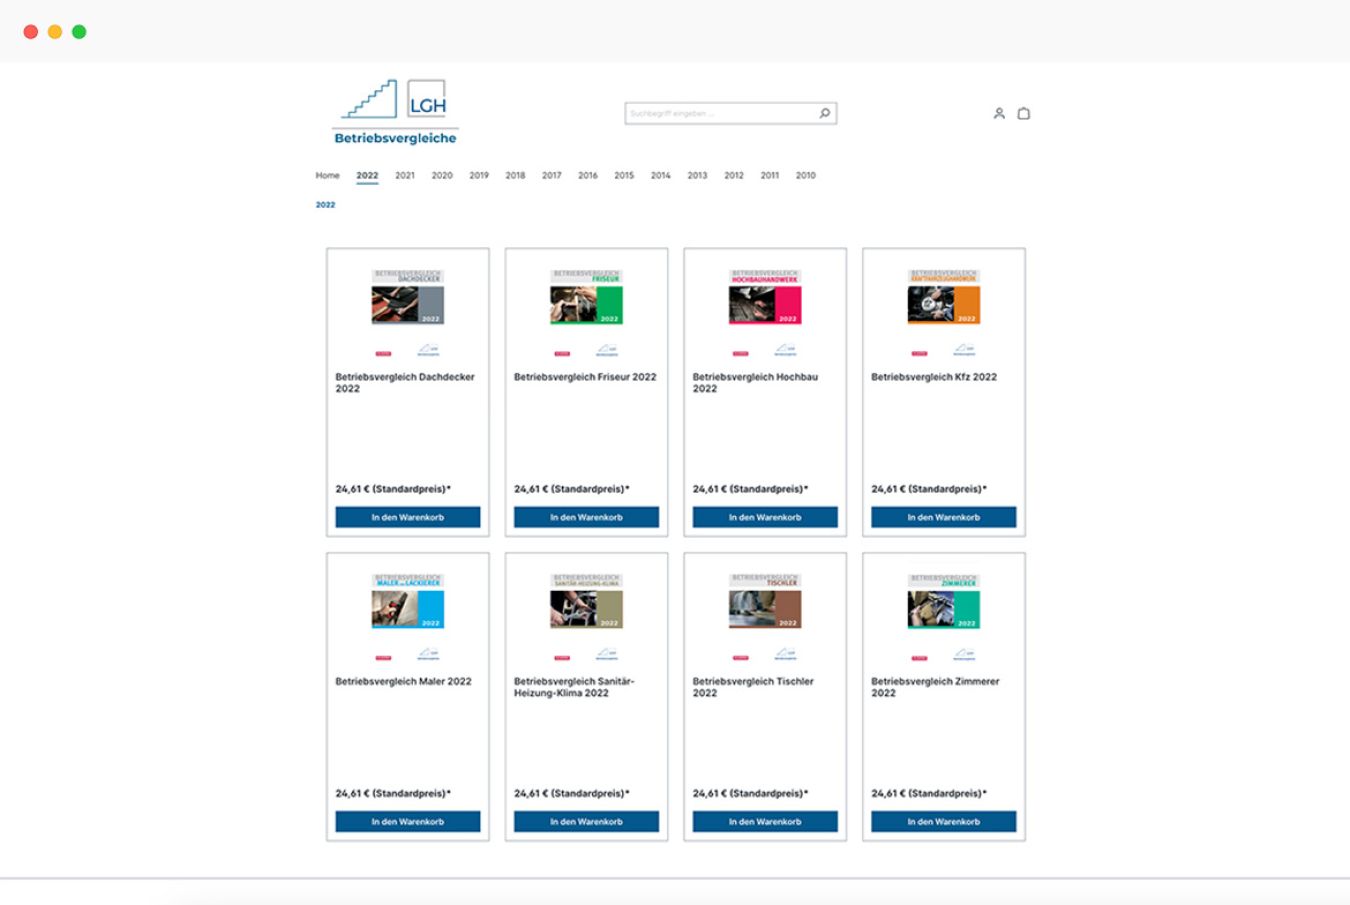Add Betriebsvergleich Hochbau 2022 to cart
Viewport: 1350px width, 905px height.
pyautogui.click(x=765, y=517)
